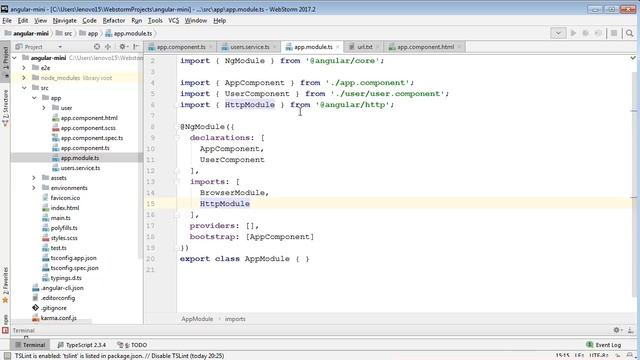Collapse the app folder

[x=34, y=98]
